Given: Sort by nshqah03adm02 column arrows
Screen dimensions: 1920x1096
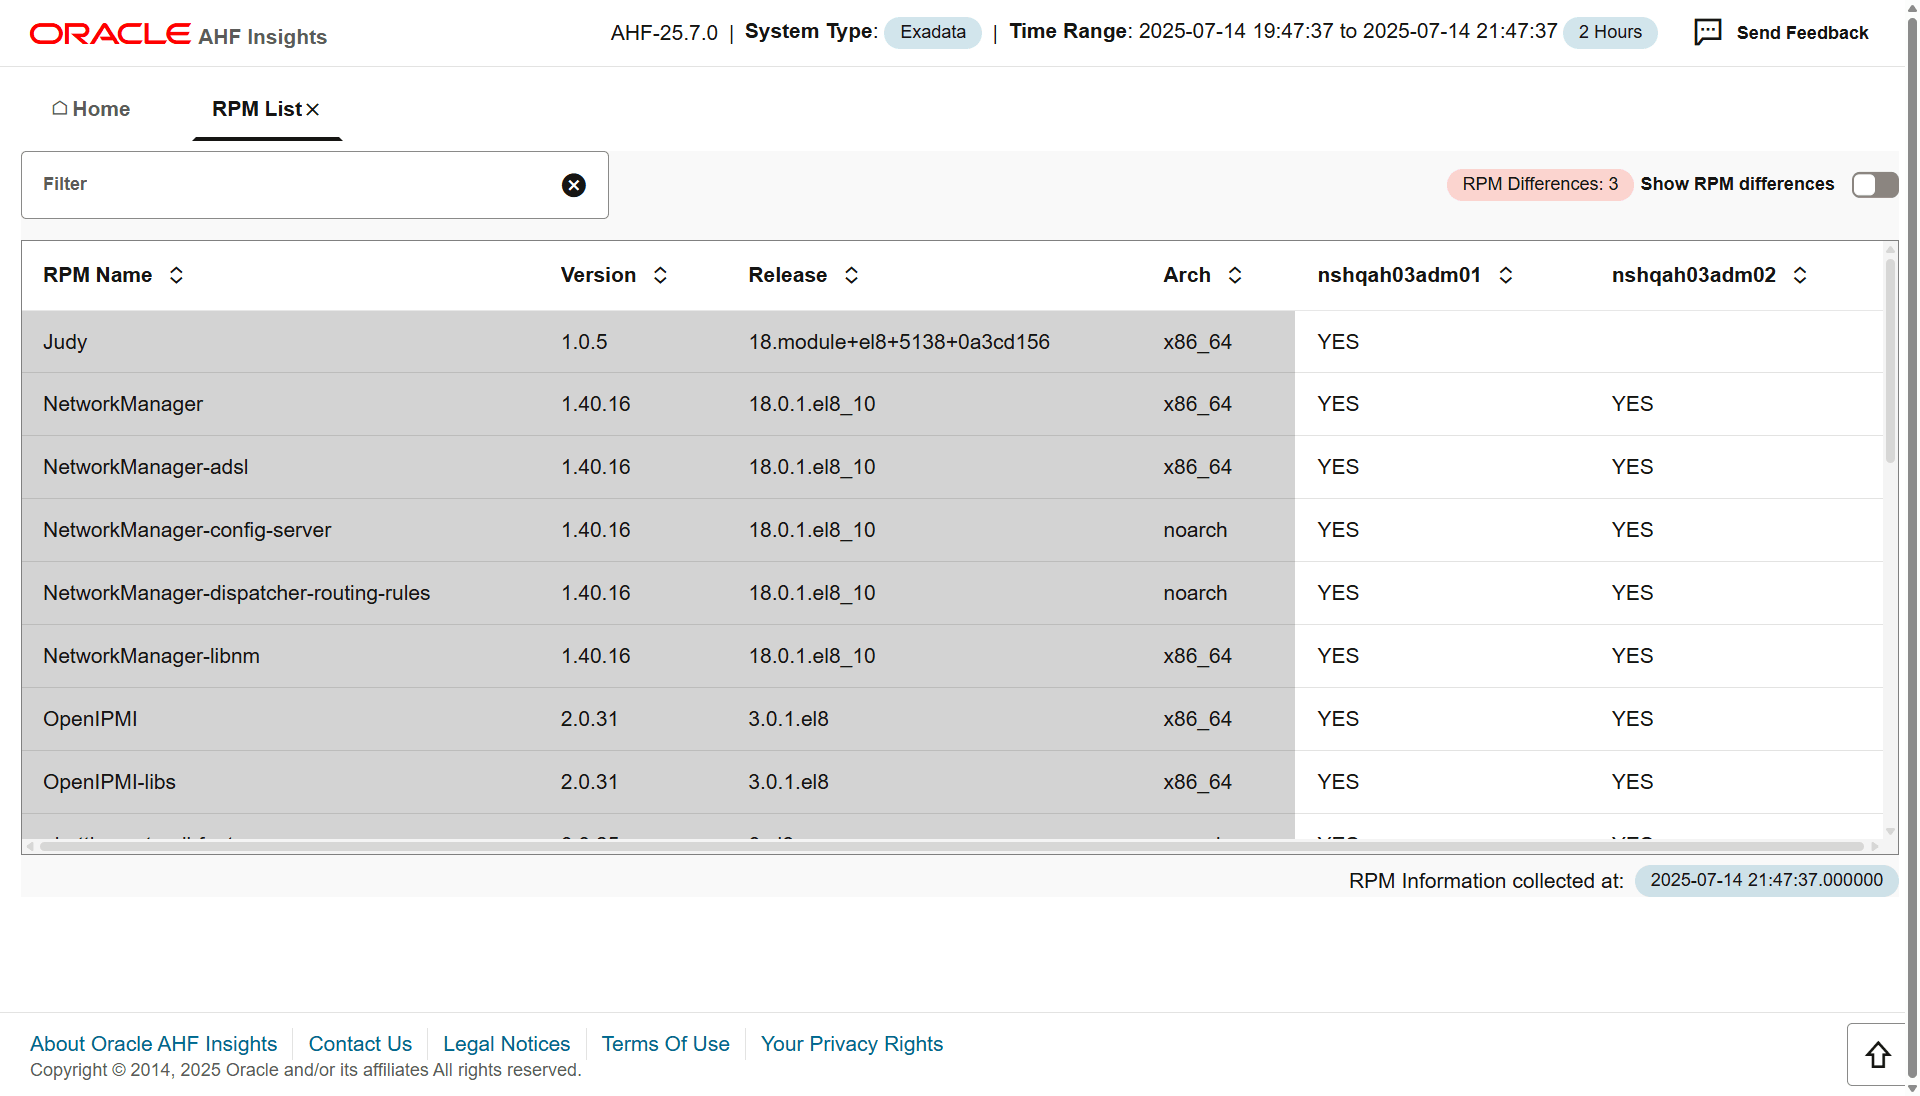Looking at the screenshot, I should (x=1799, y=275).
